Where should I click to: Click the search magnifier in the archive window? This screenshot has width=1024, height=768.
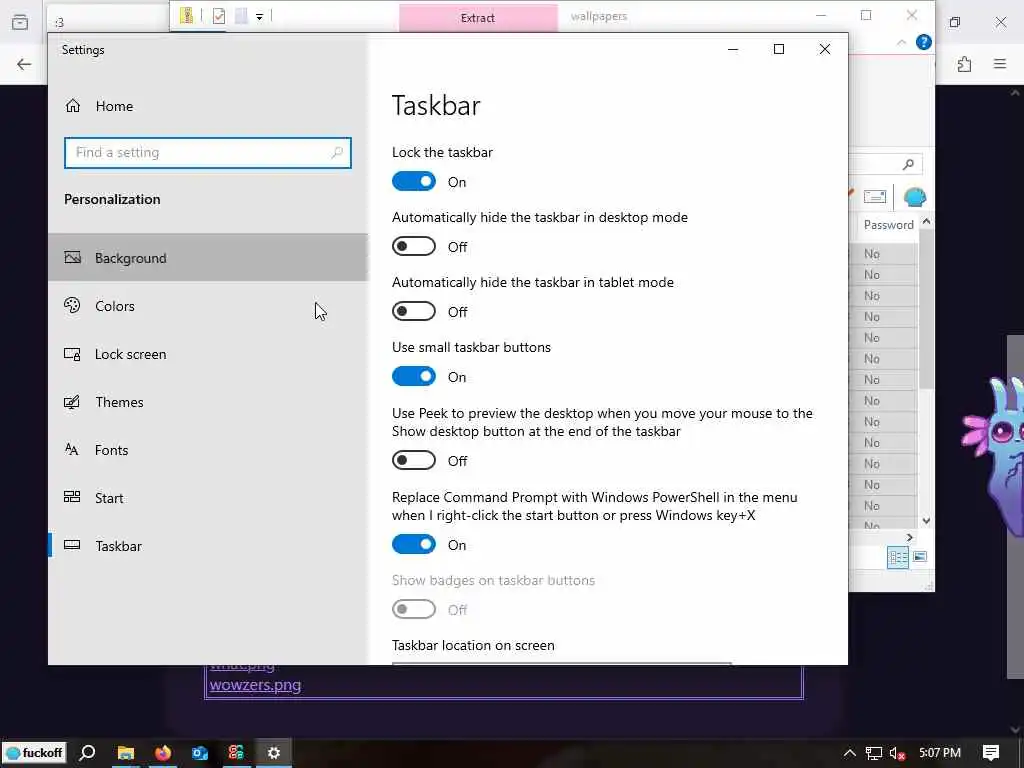908,165
